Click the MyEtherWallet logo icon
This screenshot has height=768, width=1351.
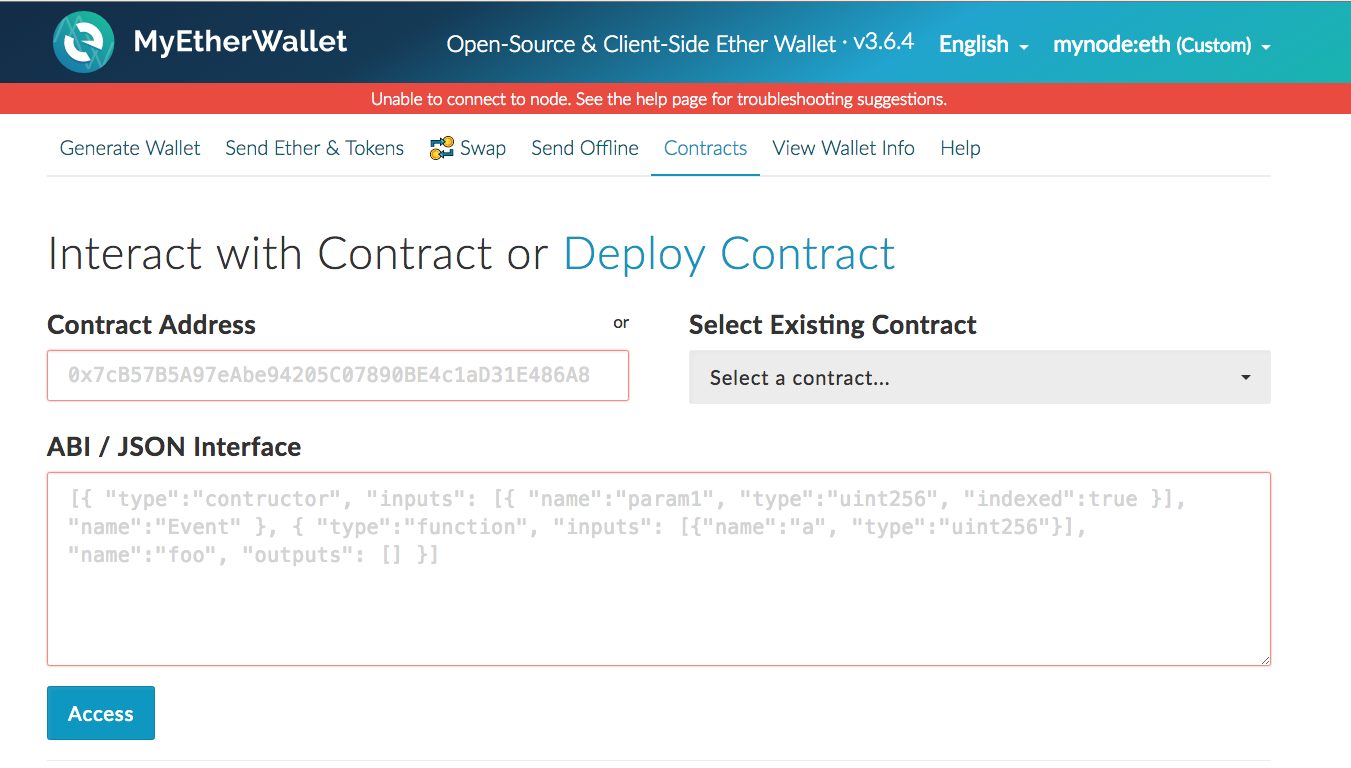coord(83,42)
